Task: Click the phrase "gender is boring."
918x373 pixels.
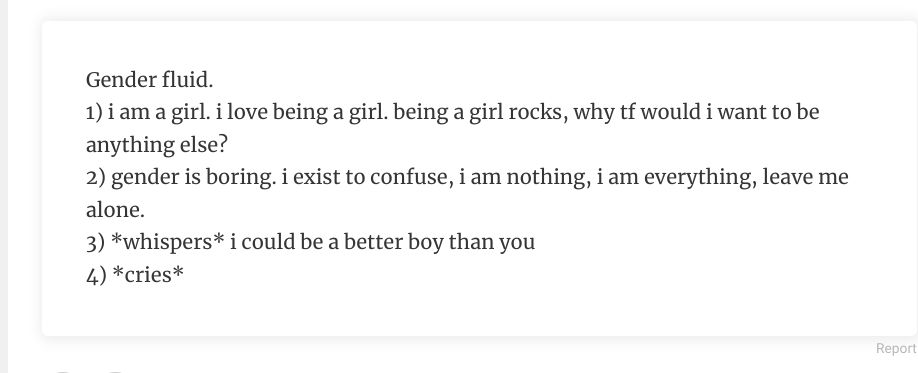Action: pos(193,177)
